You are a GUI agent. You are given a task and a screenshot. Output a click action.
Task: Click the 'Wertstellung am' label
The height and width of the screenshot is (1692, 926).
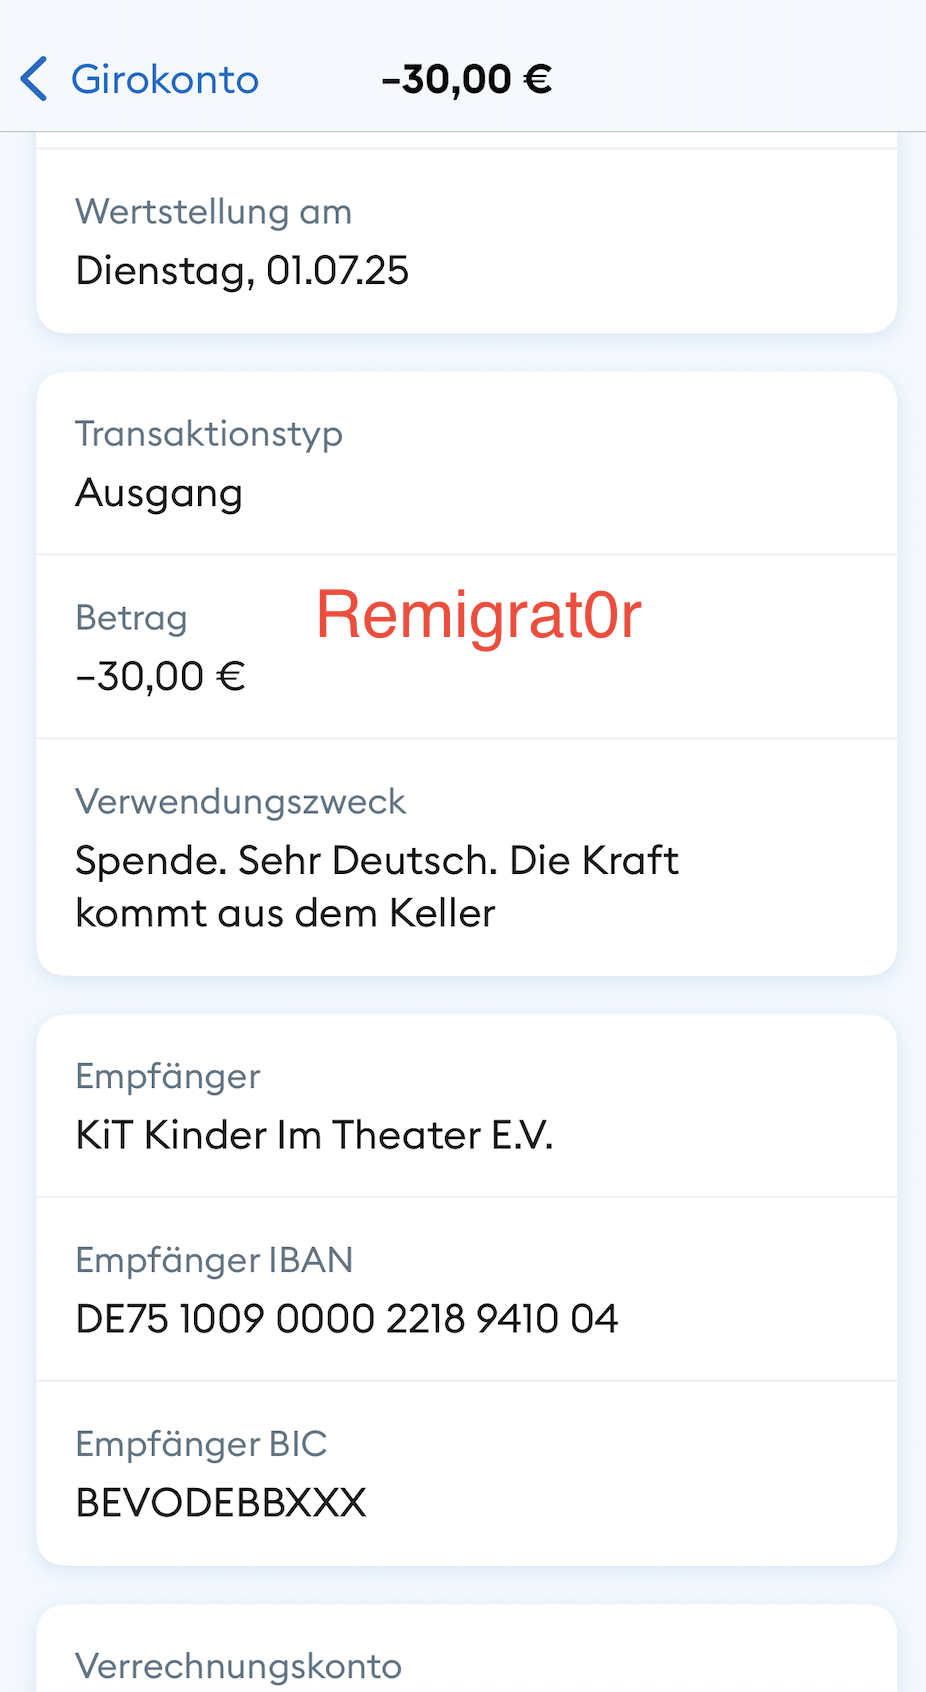[213, 212]
